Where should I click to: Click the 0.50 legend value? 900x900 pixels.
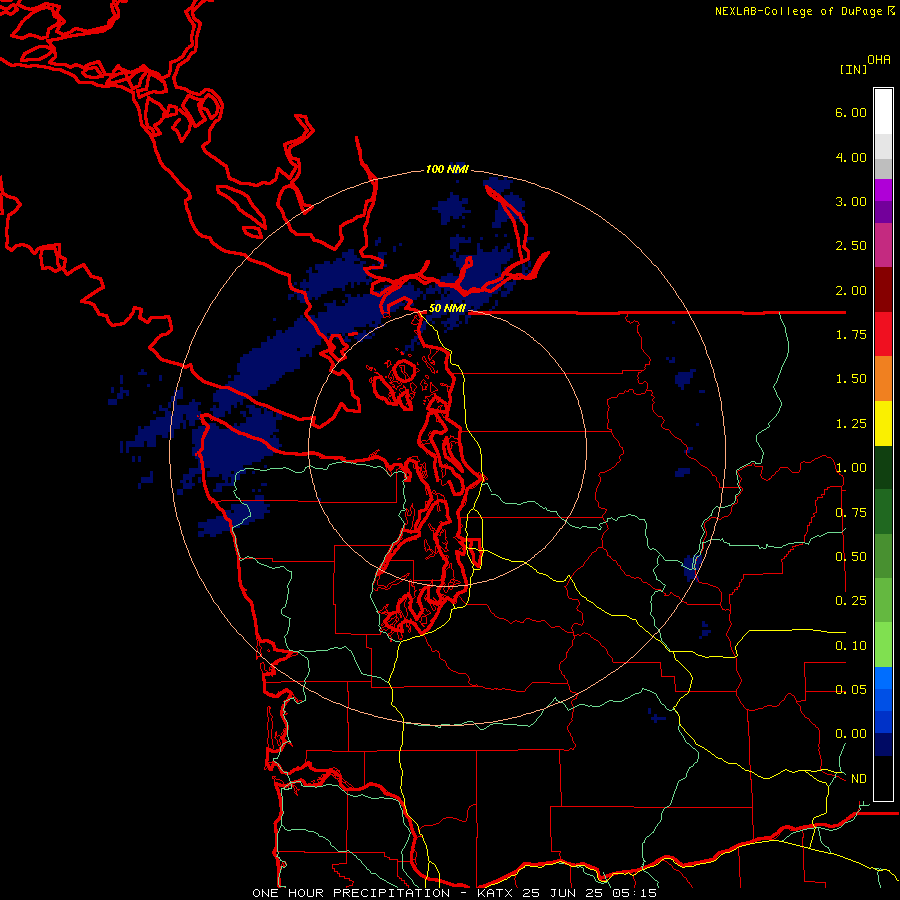[x=851, y=557]
